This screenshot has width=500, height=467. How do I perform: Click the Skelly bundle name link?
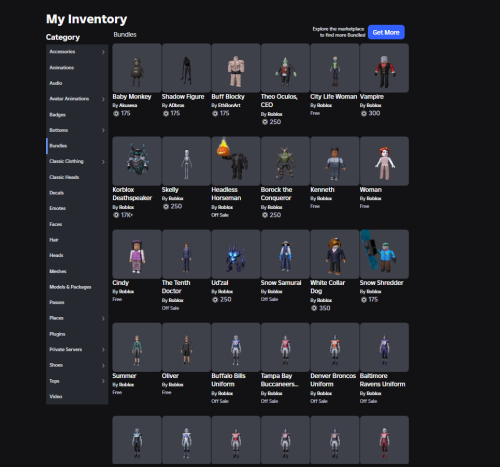tap(170, 190)
